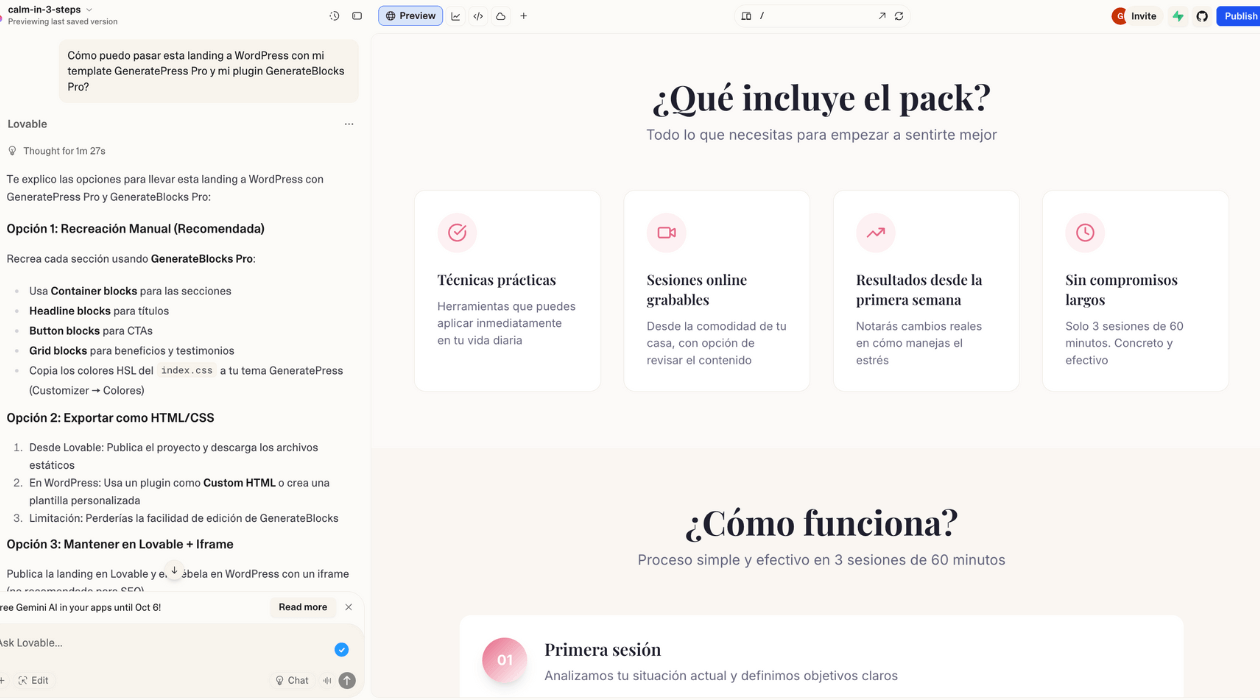The height and width of the screenshot is (700, 1260).
Task: Click the GitHub icon near Publish
Action: click(x=1202, y=15)
